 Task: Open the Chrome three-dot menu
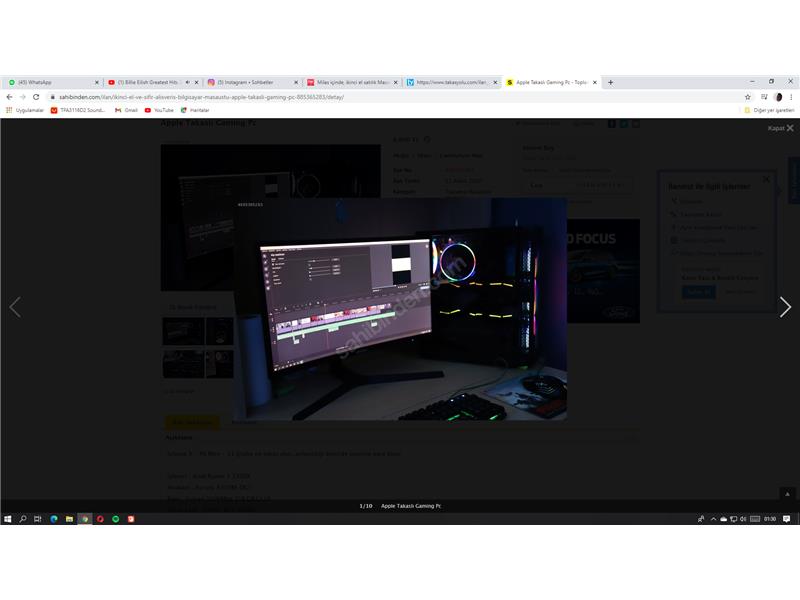[x=791, y=97]
